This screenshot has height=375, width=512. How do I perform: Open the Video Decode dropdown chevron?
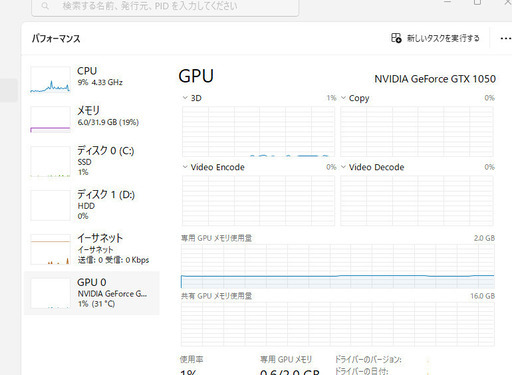pos(343,167)
